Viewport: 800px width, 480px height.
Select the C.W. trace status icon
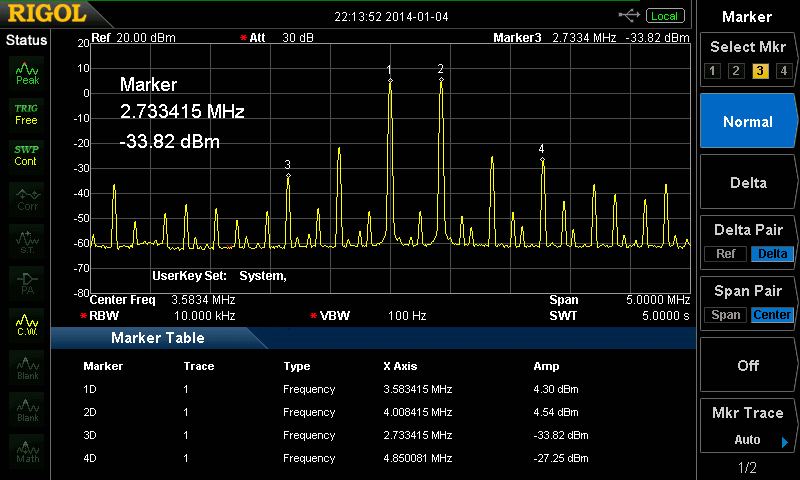point(27,325)
